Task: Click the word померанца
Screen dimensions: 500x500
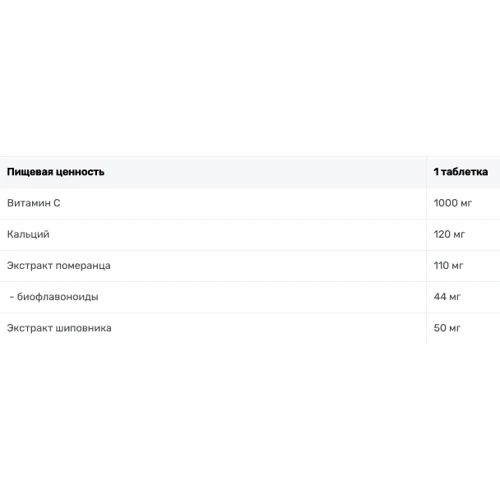Action: click(83, 266)
